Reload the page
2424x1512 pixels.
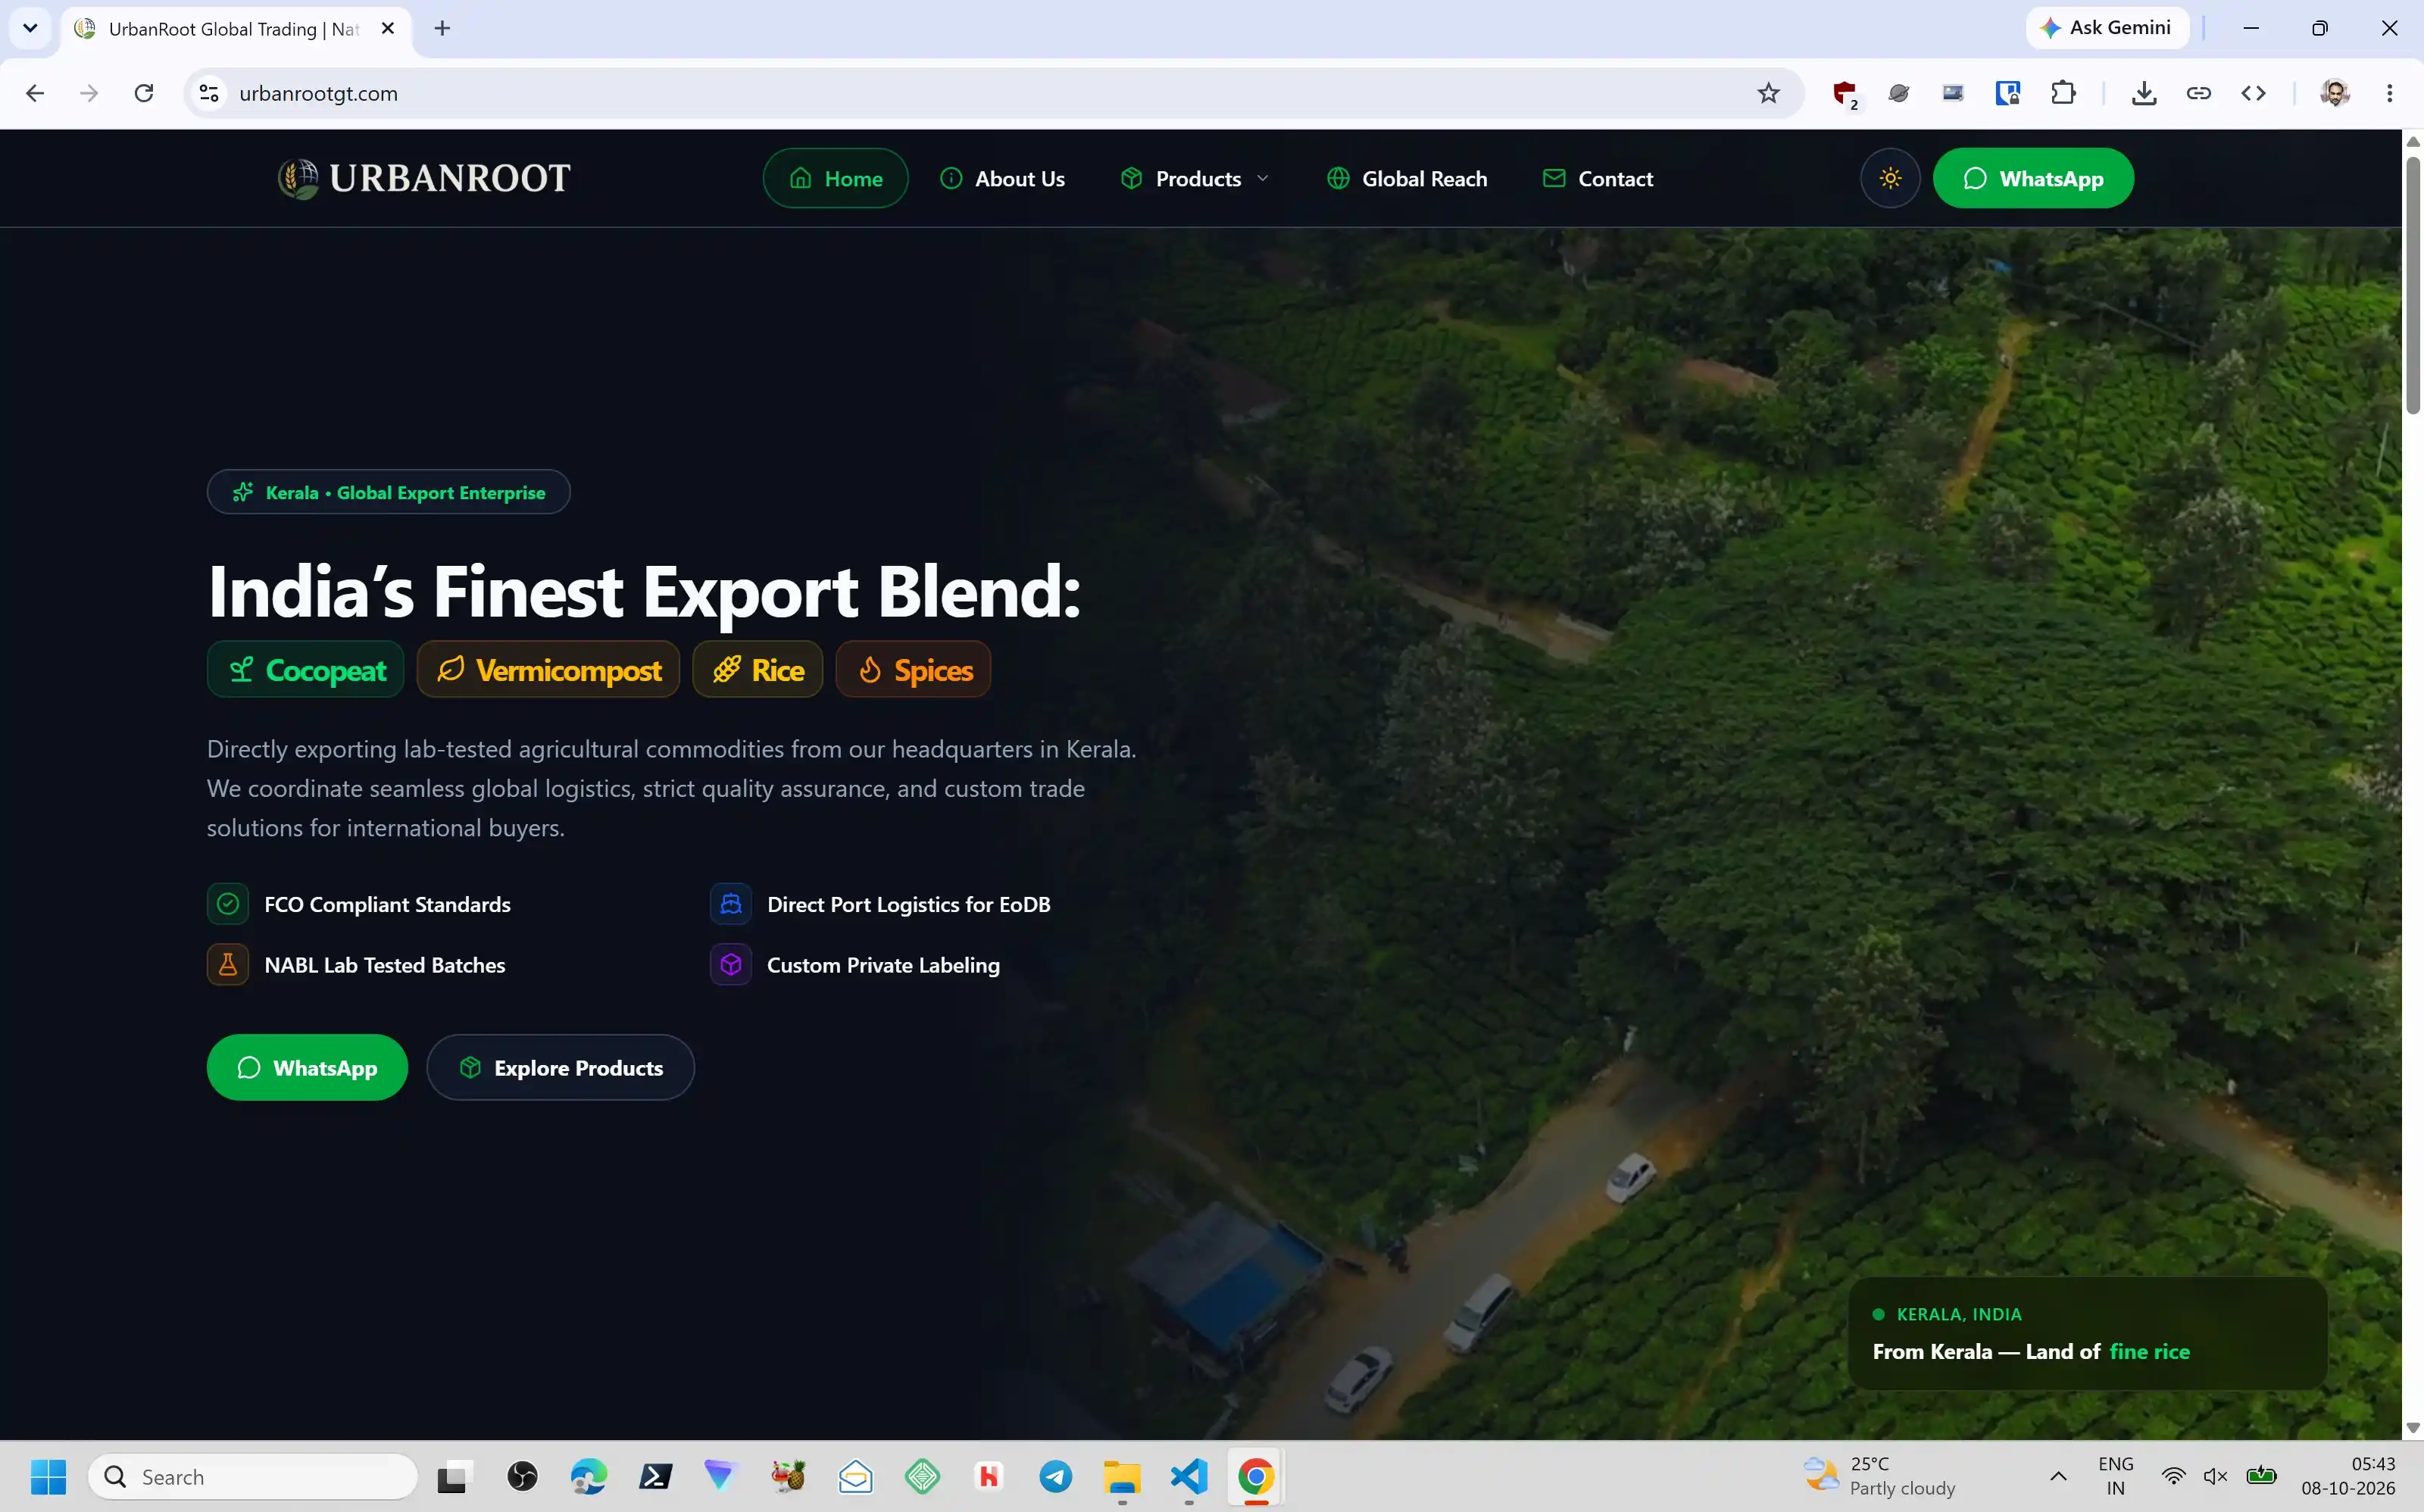click(144, 93)
